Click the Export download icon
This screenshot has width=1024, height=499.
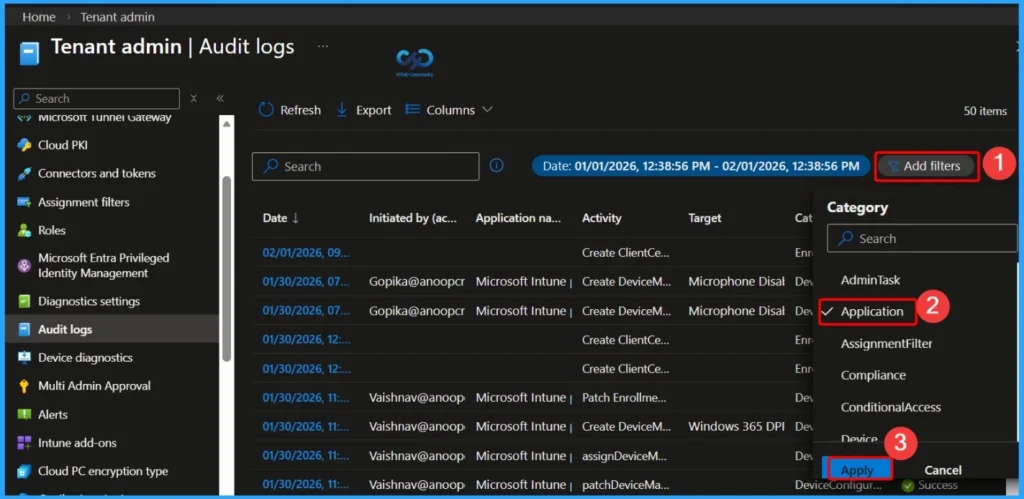point(342,110)
